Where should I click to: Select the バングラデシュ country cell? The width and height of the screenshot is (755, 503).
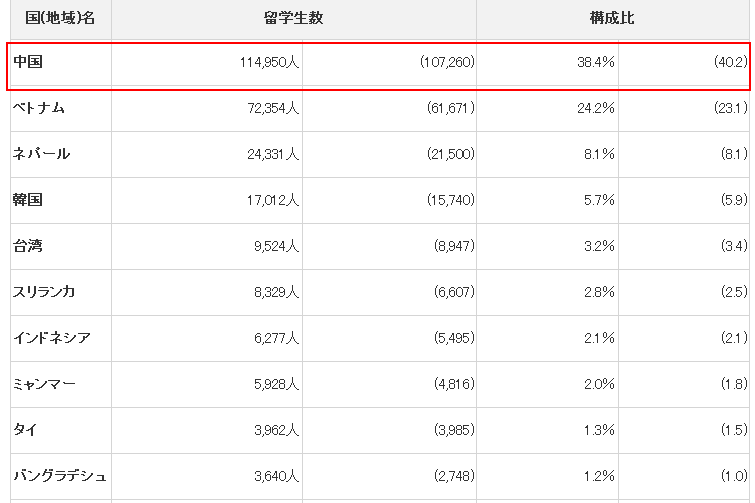pyautogui.click(x=61, y=476)
